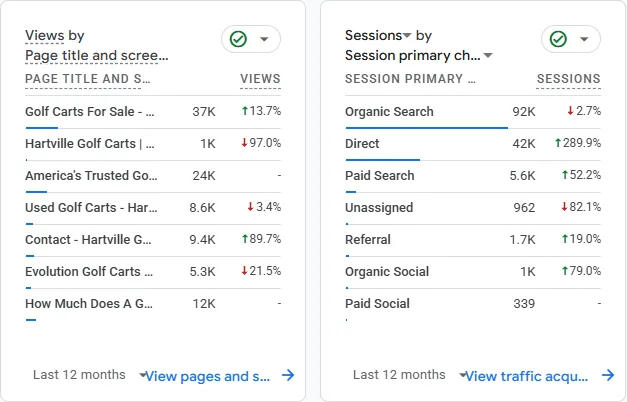Open View pages and screens link
The width and height of the screenshot is (627, 402).
tap(208, 376)
